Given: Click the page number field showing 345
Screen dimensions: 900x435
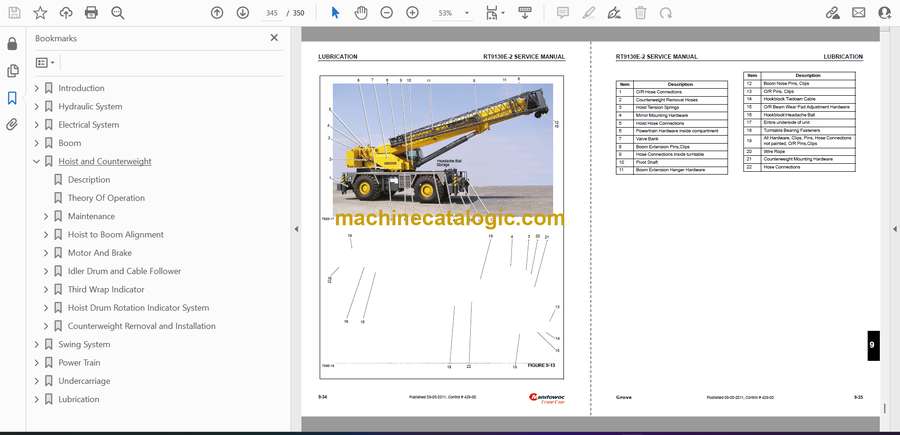Looking at the screenshot, I should tap(272, 13).
